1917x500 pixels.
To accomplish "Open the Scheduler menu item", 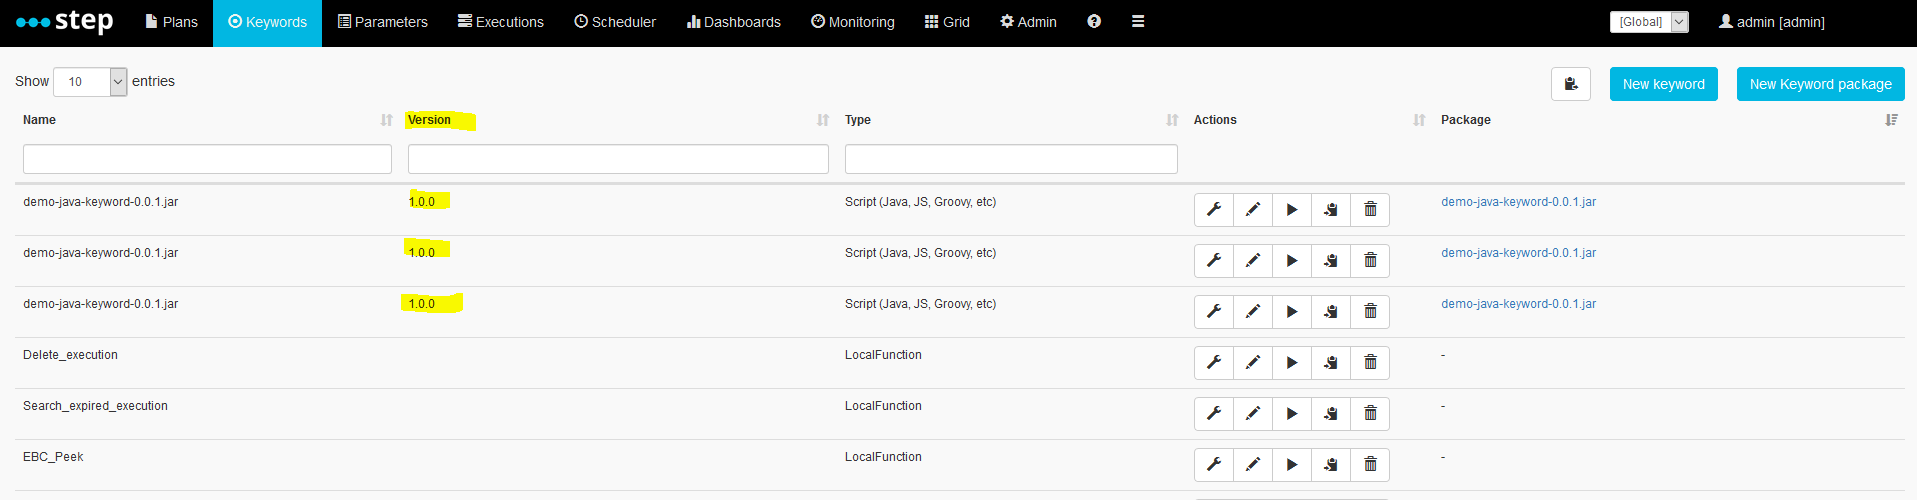I will [x=615, y=22].
